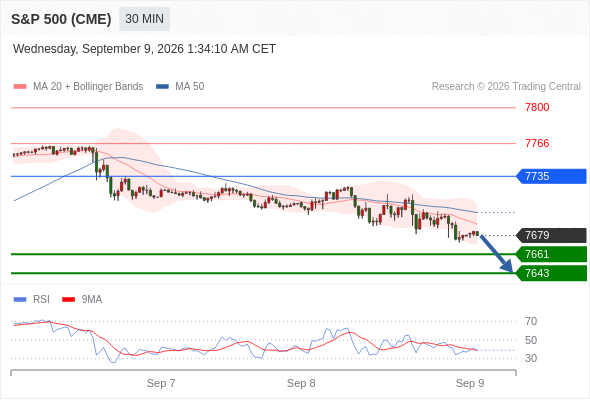
Task: Select the MA 50 legend label
Action: 190,87
